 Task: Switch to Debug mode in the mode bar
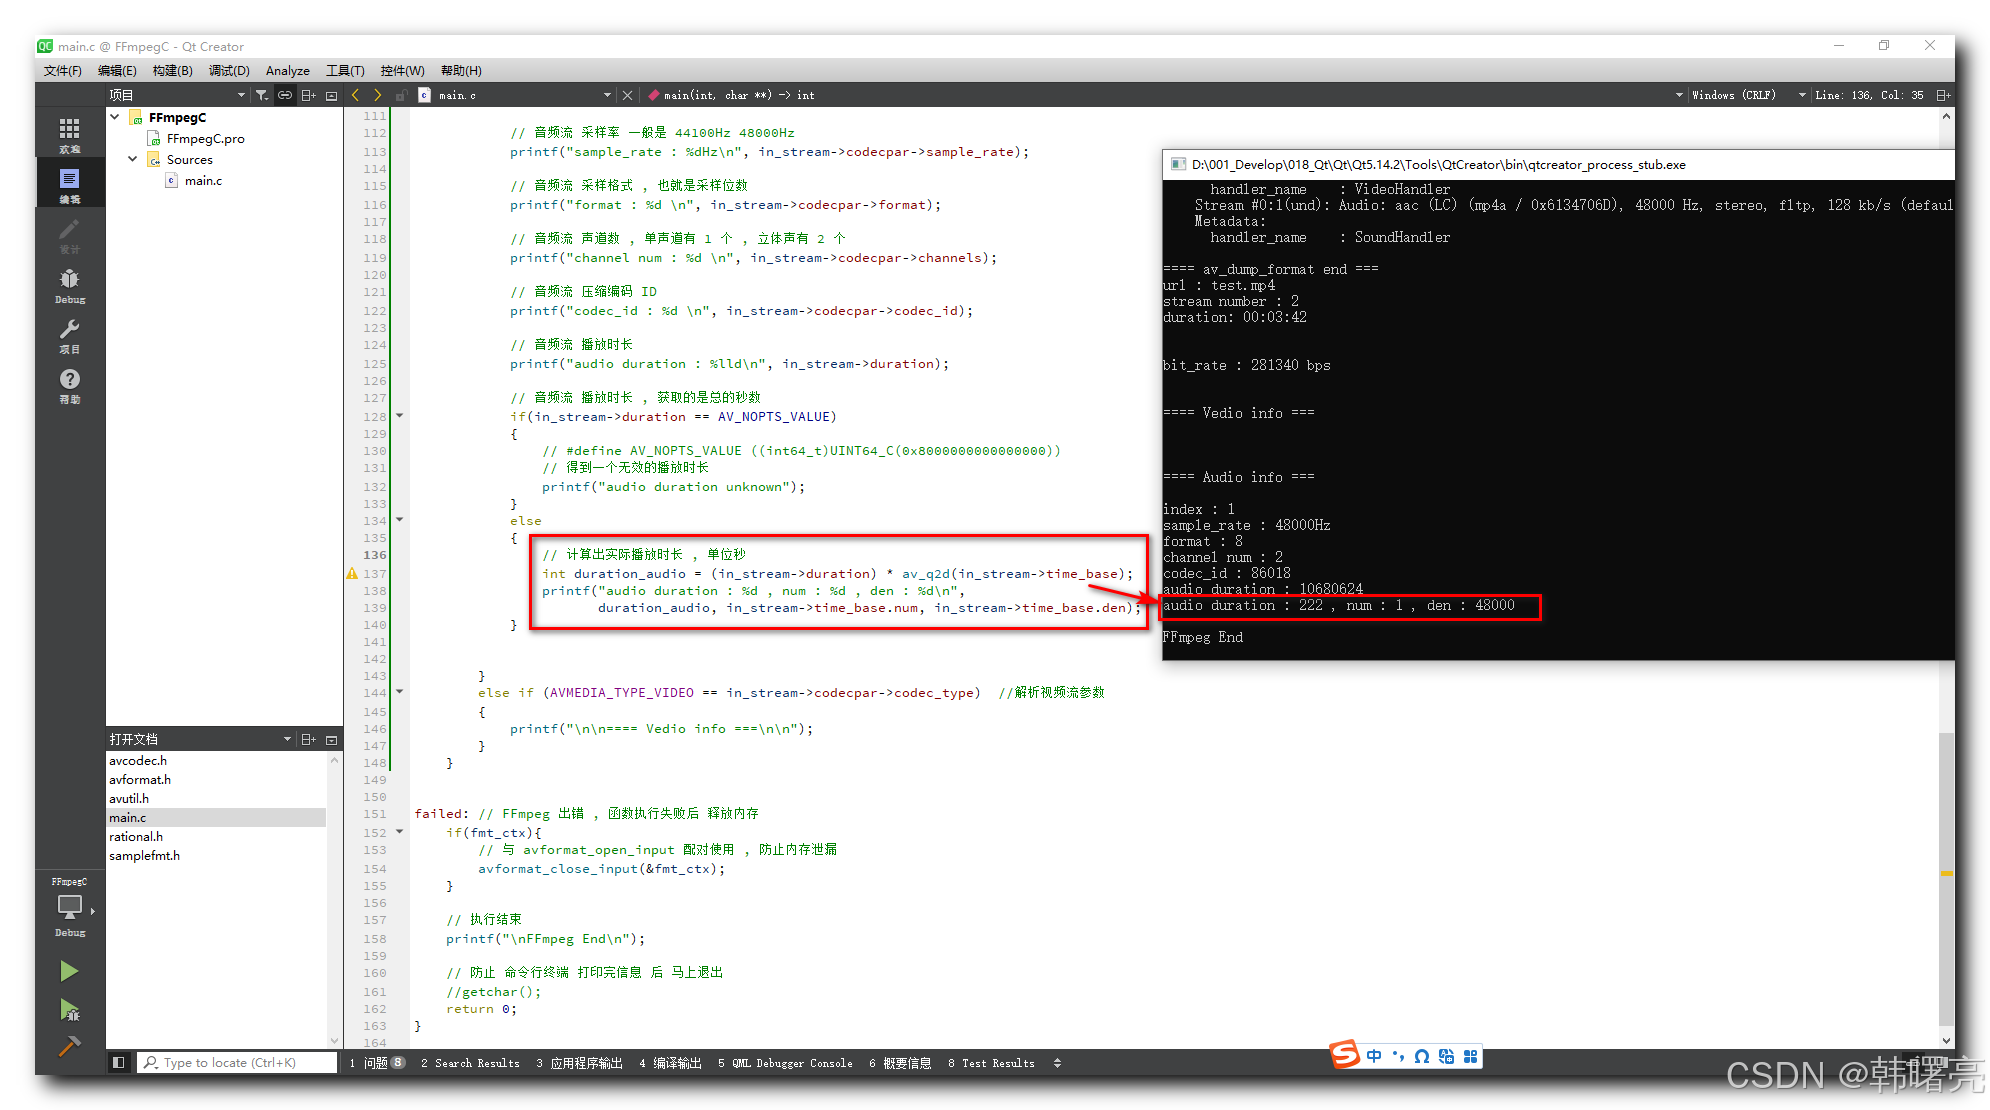point(69,285)
